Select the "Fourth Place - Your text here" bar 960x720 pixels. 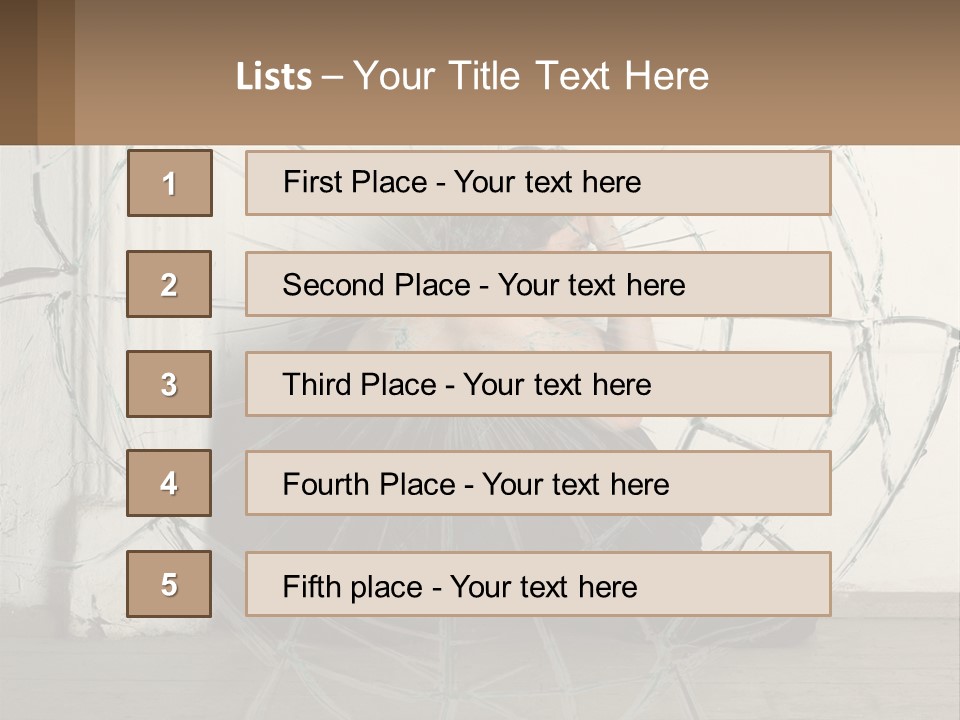[x=538, y=484]
